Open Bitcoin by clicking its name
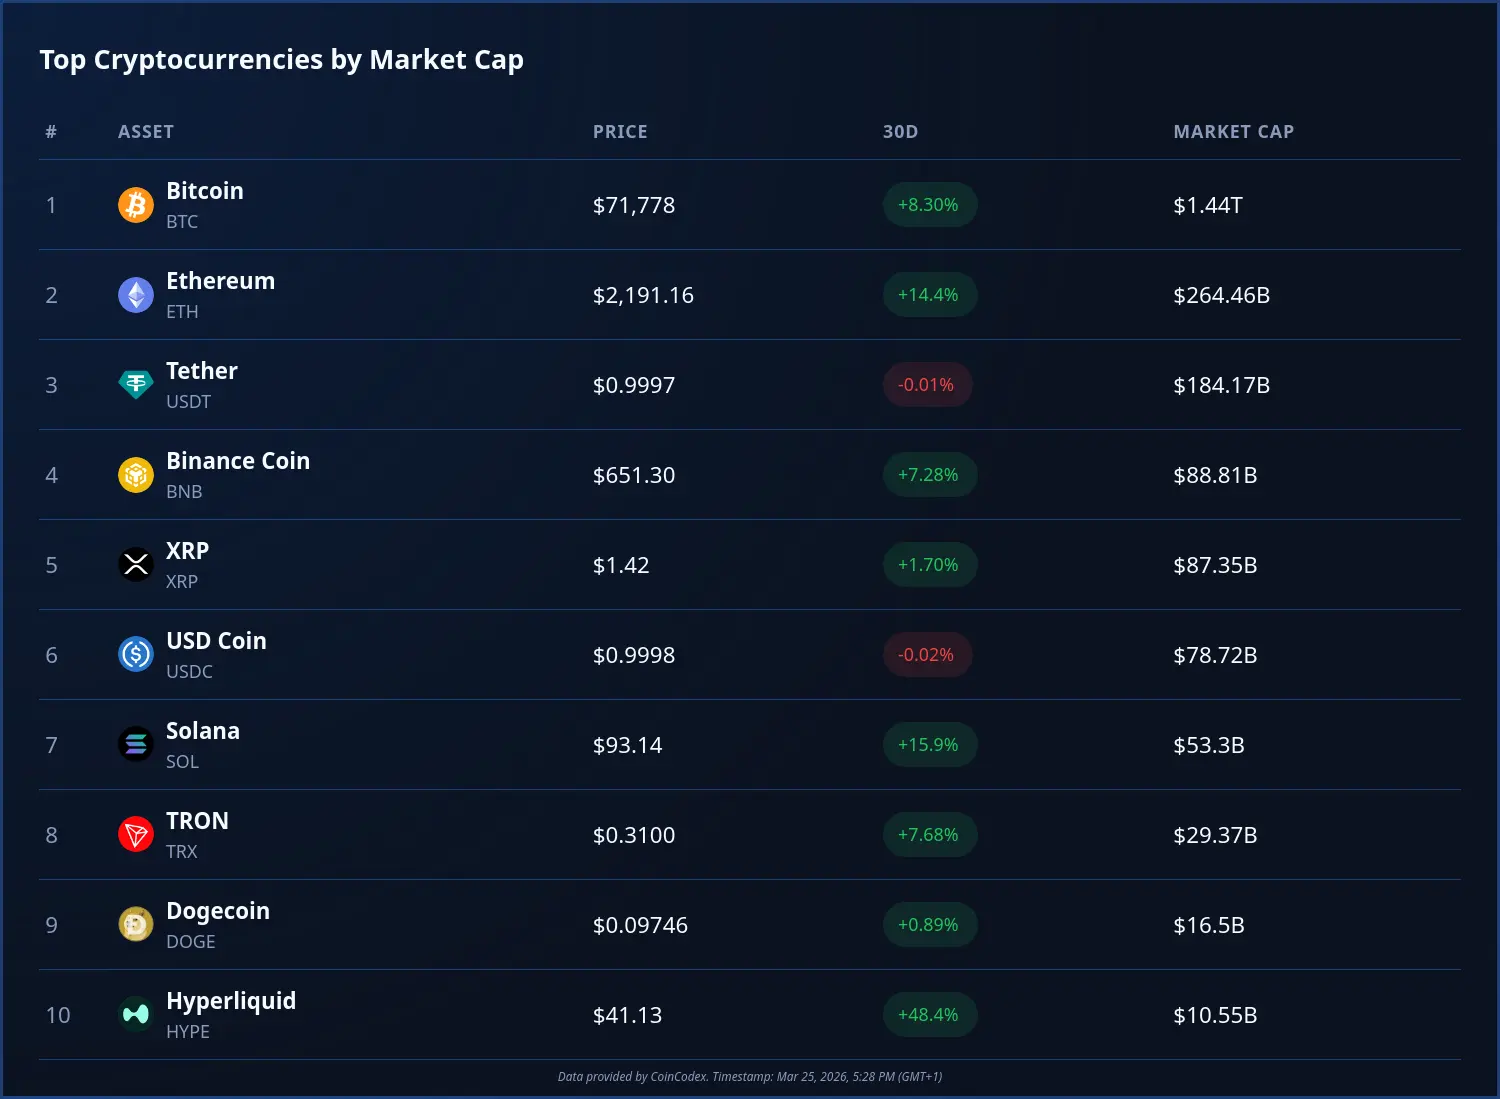The height and width of the screenshot is (1099, 1500). (205, 191)
